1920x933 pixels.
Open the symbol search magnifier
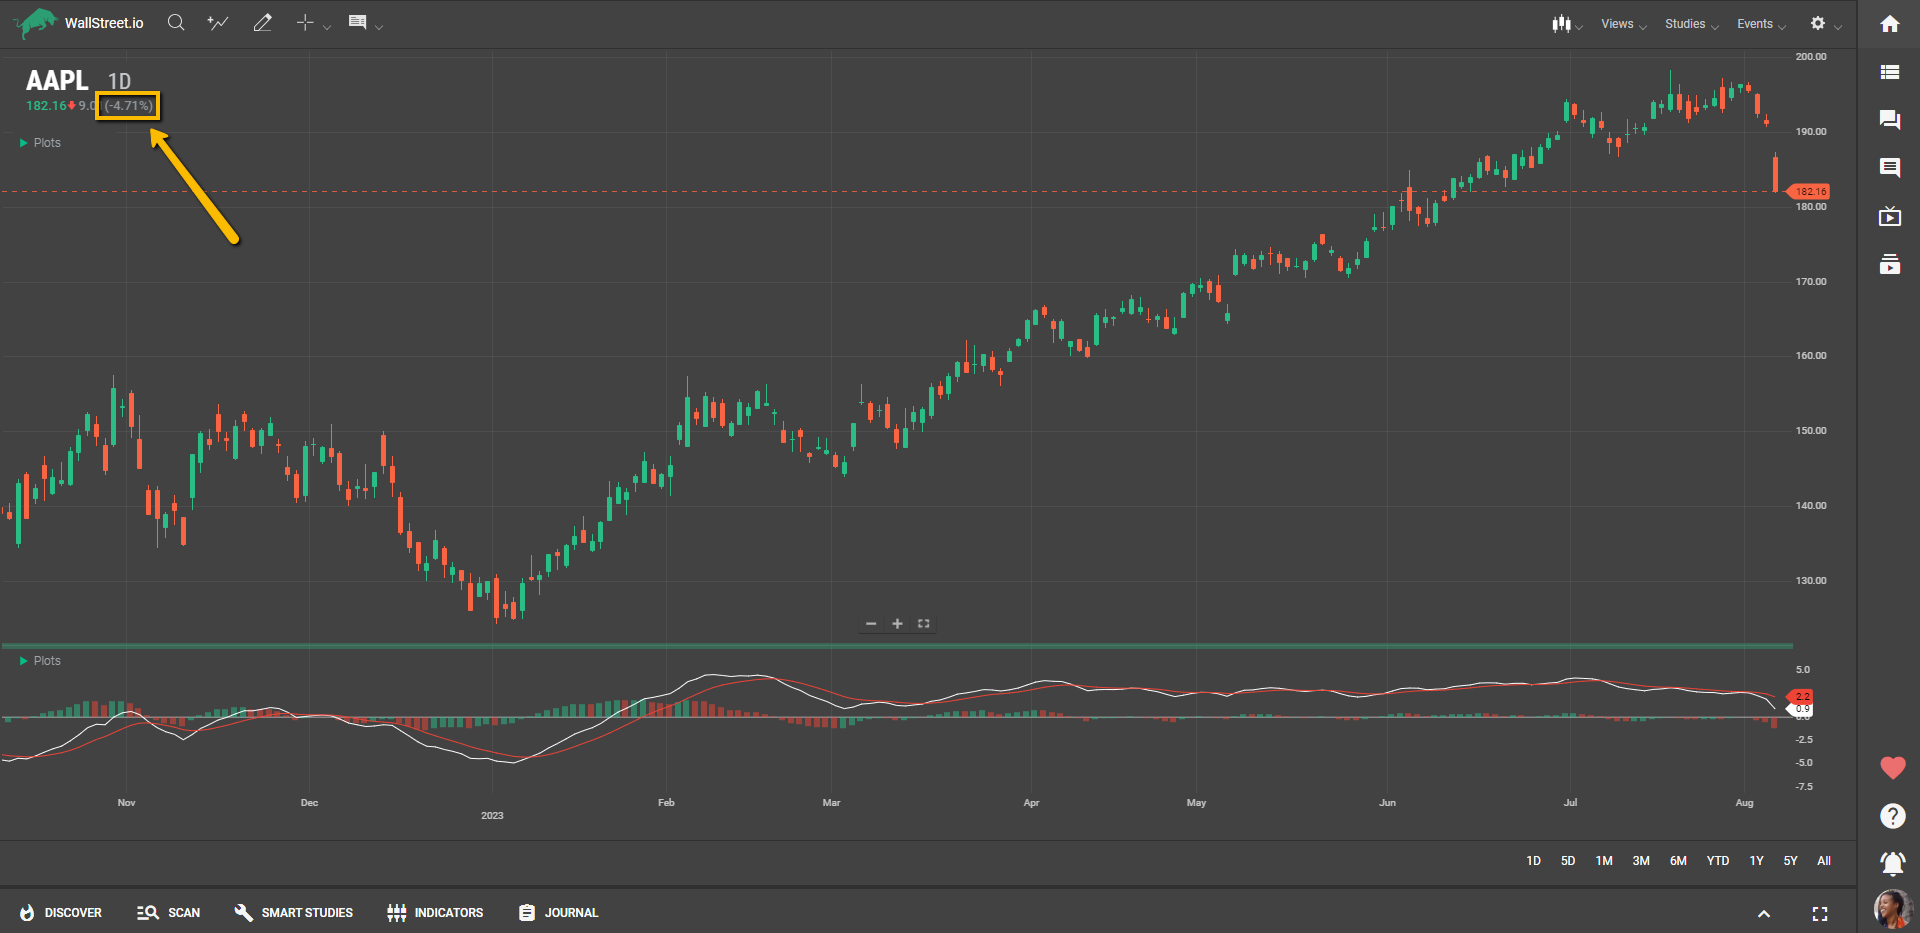coord(176,22)
